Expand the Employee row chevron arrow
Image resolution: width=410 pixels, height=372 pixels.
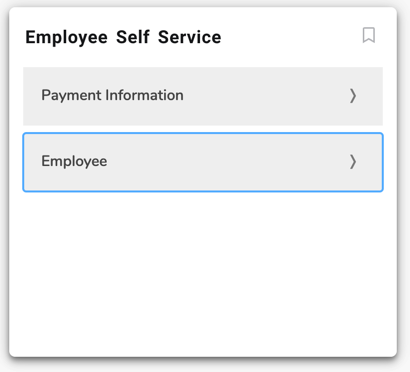353,162
